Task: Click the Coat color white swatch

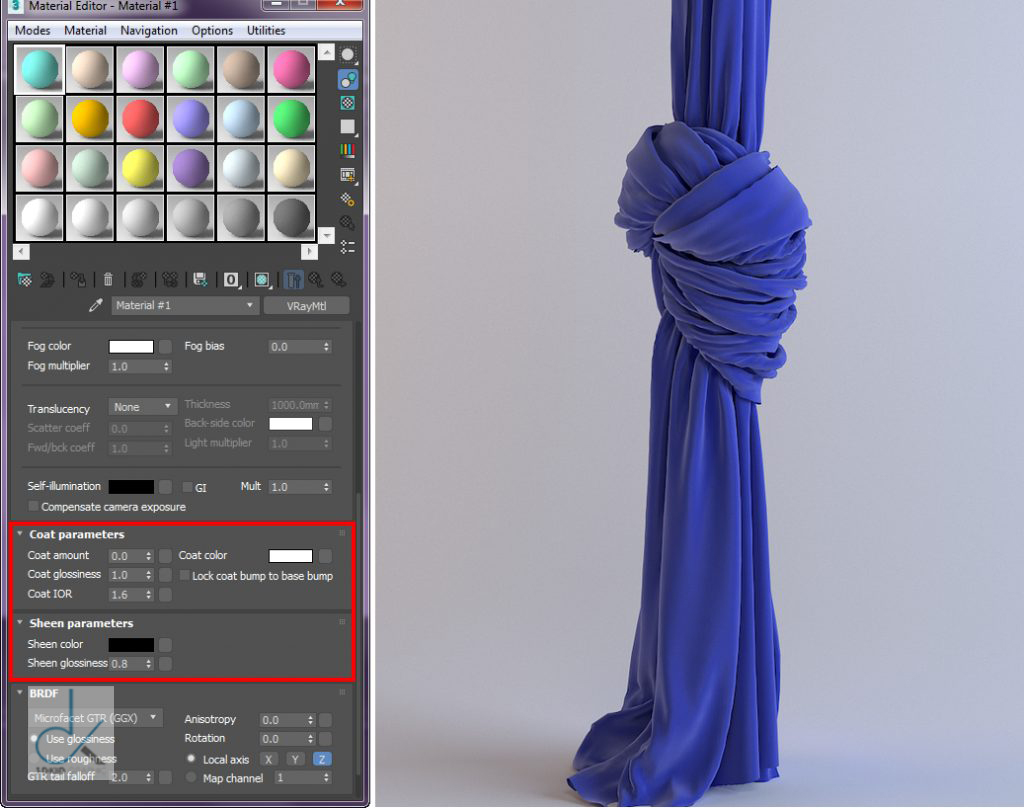Action: pyautogui.click(x=291, y=556)
